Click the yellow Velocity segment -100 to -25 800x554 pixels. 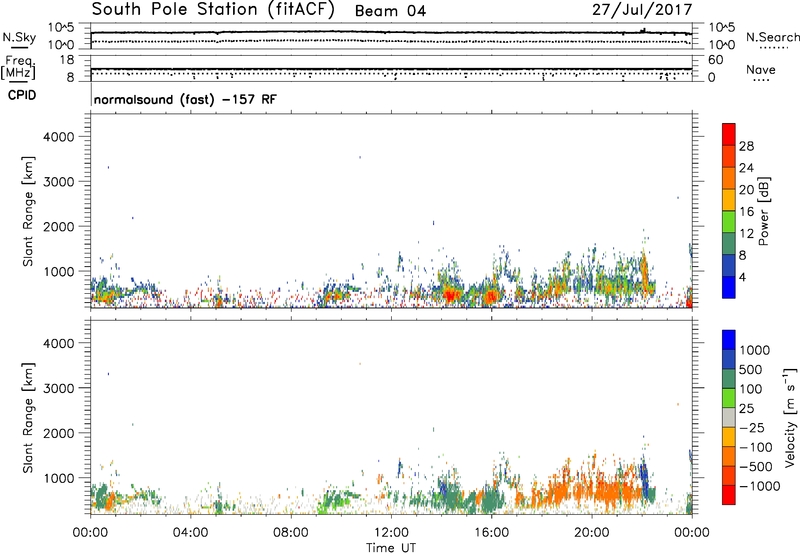click(x=729, y=437)
